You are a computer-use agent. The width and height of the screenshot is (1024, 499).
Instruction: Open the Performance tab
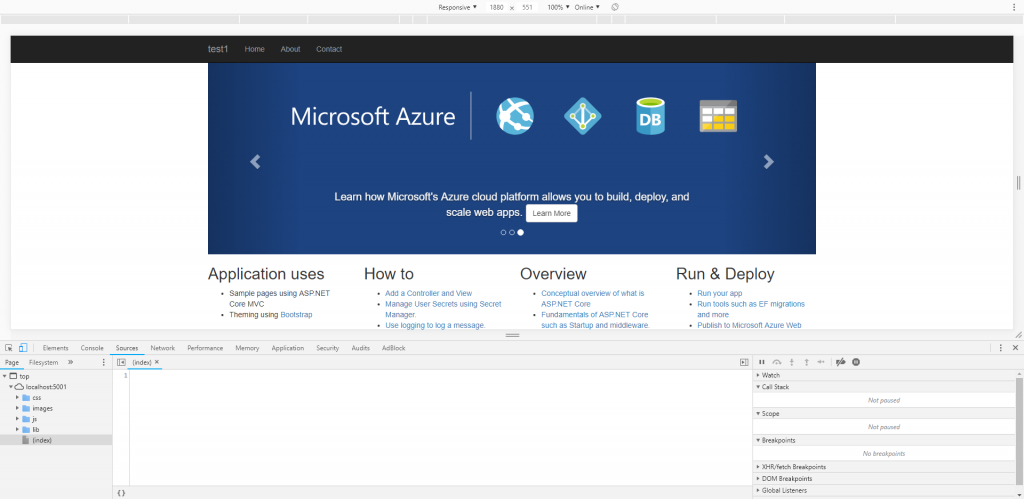click(205, 348)
